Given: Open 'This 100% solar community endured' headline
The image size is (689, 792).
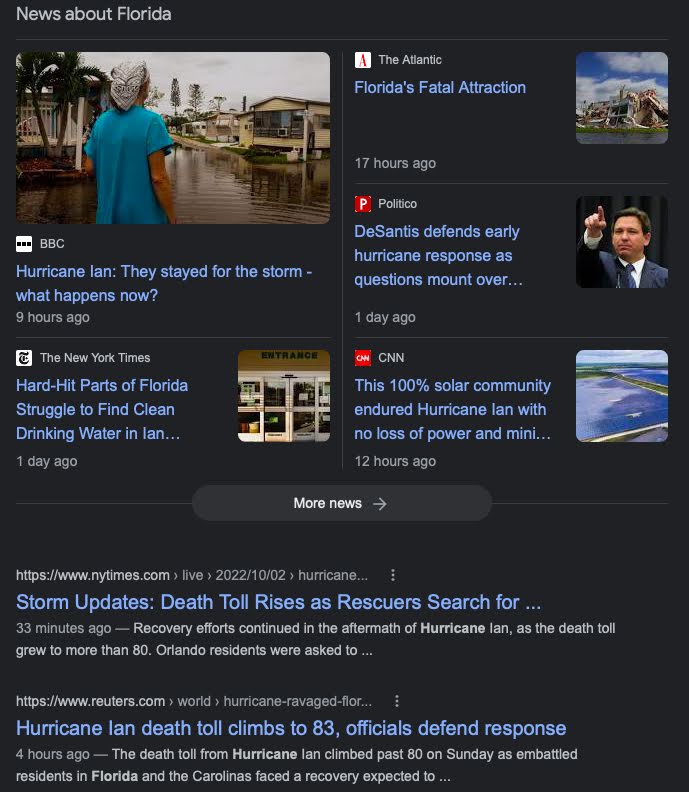Looking at the screenshot, I should click(453, 410).
